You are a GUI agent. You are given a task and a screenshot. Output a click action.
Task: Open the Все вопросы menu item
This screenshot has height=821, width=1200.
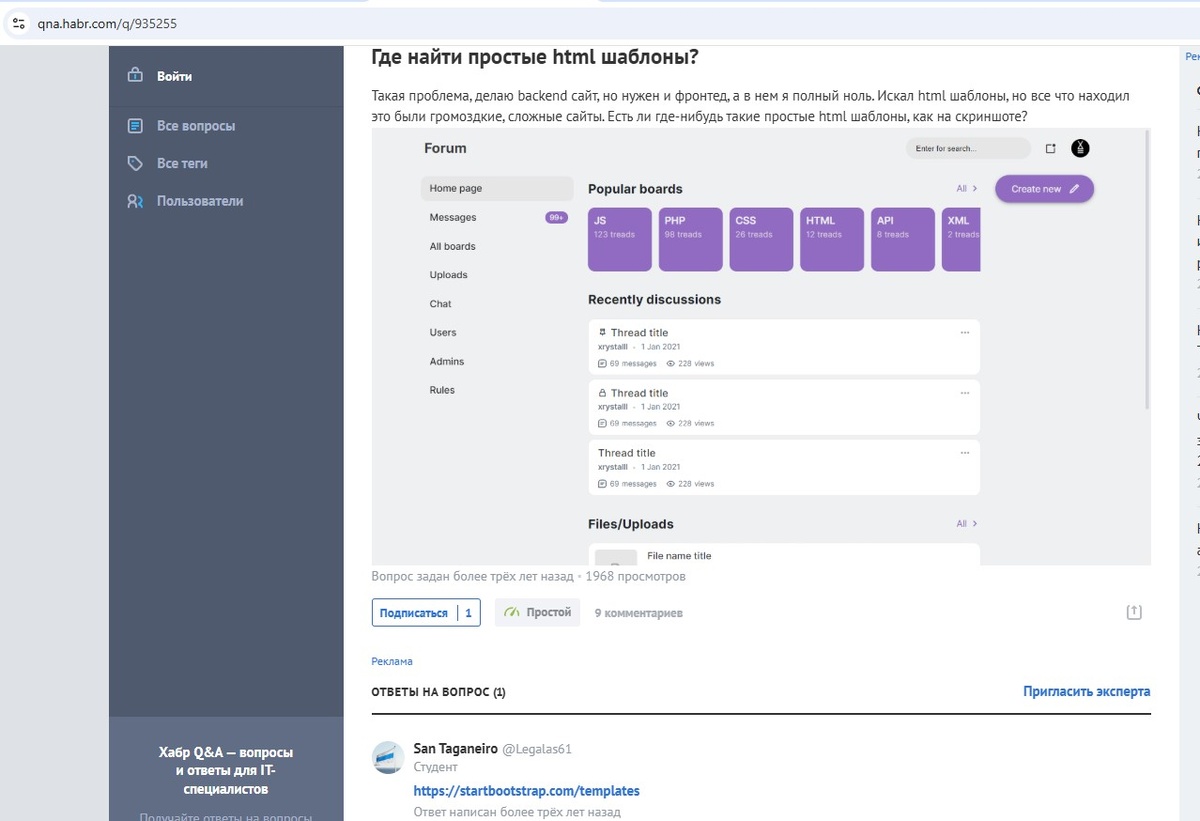(196, 126)
